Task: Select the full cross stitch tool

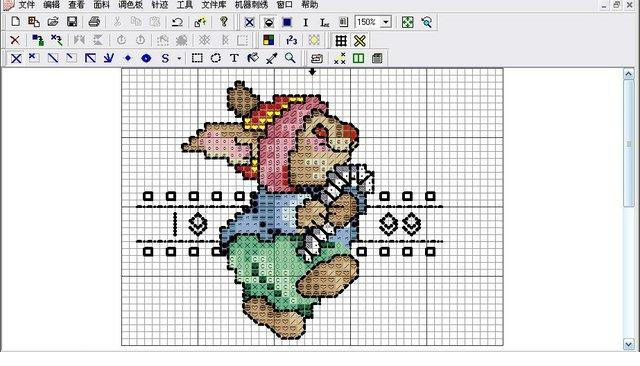Action: [x=16, y=58]
